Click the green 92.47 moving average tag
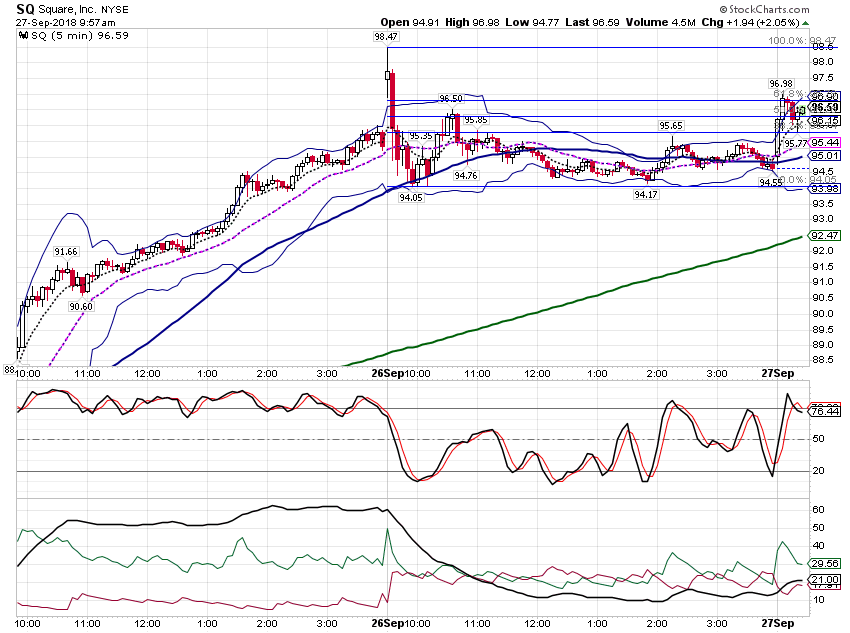 825,236
